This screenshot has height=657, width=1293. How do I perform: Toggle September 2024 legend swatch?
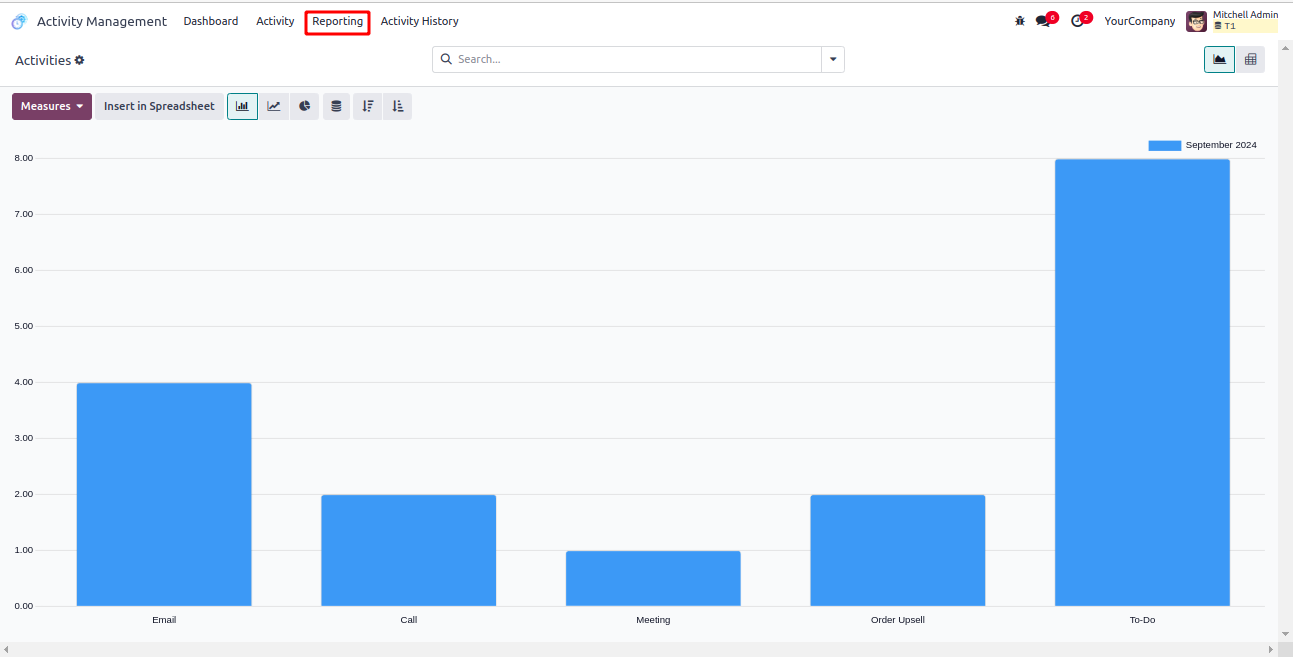click(x=1164, y=145)
